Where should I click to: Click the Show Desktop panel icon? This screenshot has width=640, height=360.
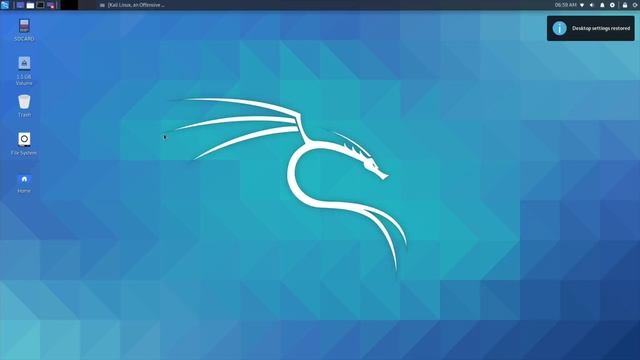[x=20, y=5]
